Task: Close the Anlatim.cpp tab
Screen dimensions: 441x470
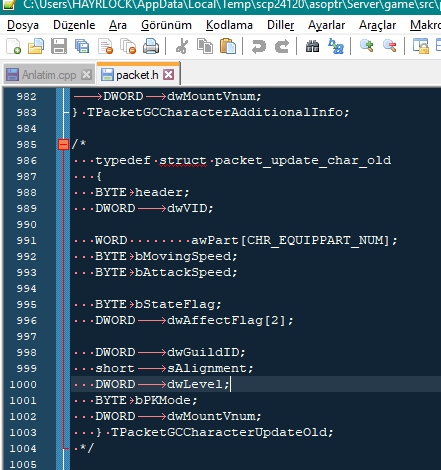Action: pyautogui.click(x=87, y=75)
